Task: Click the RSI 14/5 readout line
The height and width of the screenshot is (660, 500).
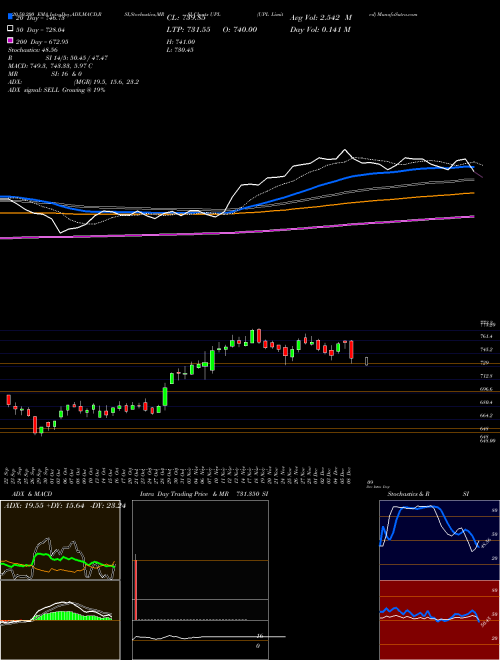Action: coord(58,58)
